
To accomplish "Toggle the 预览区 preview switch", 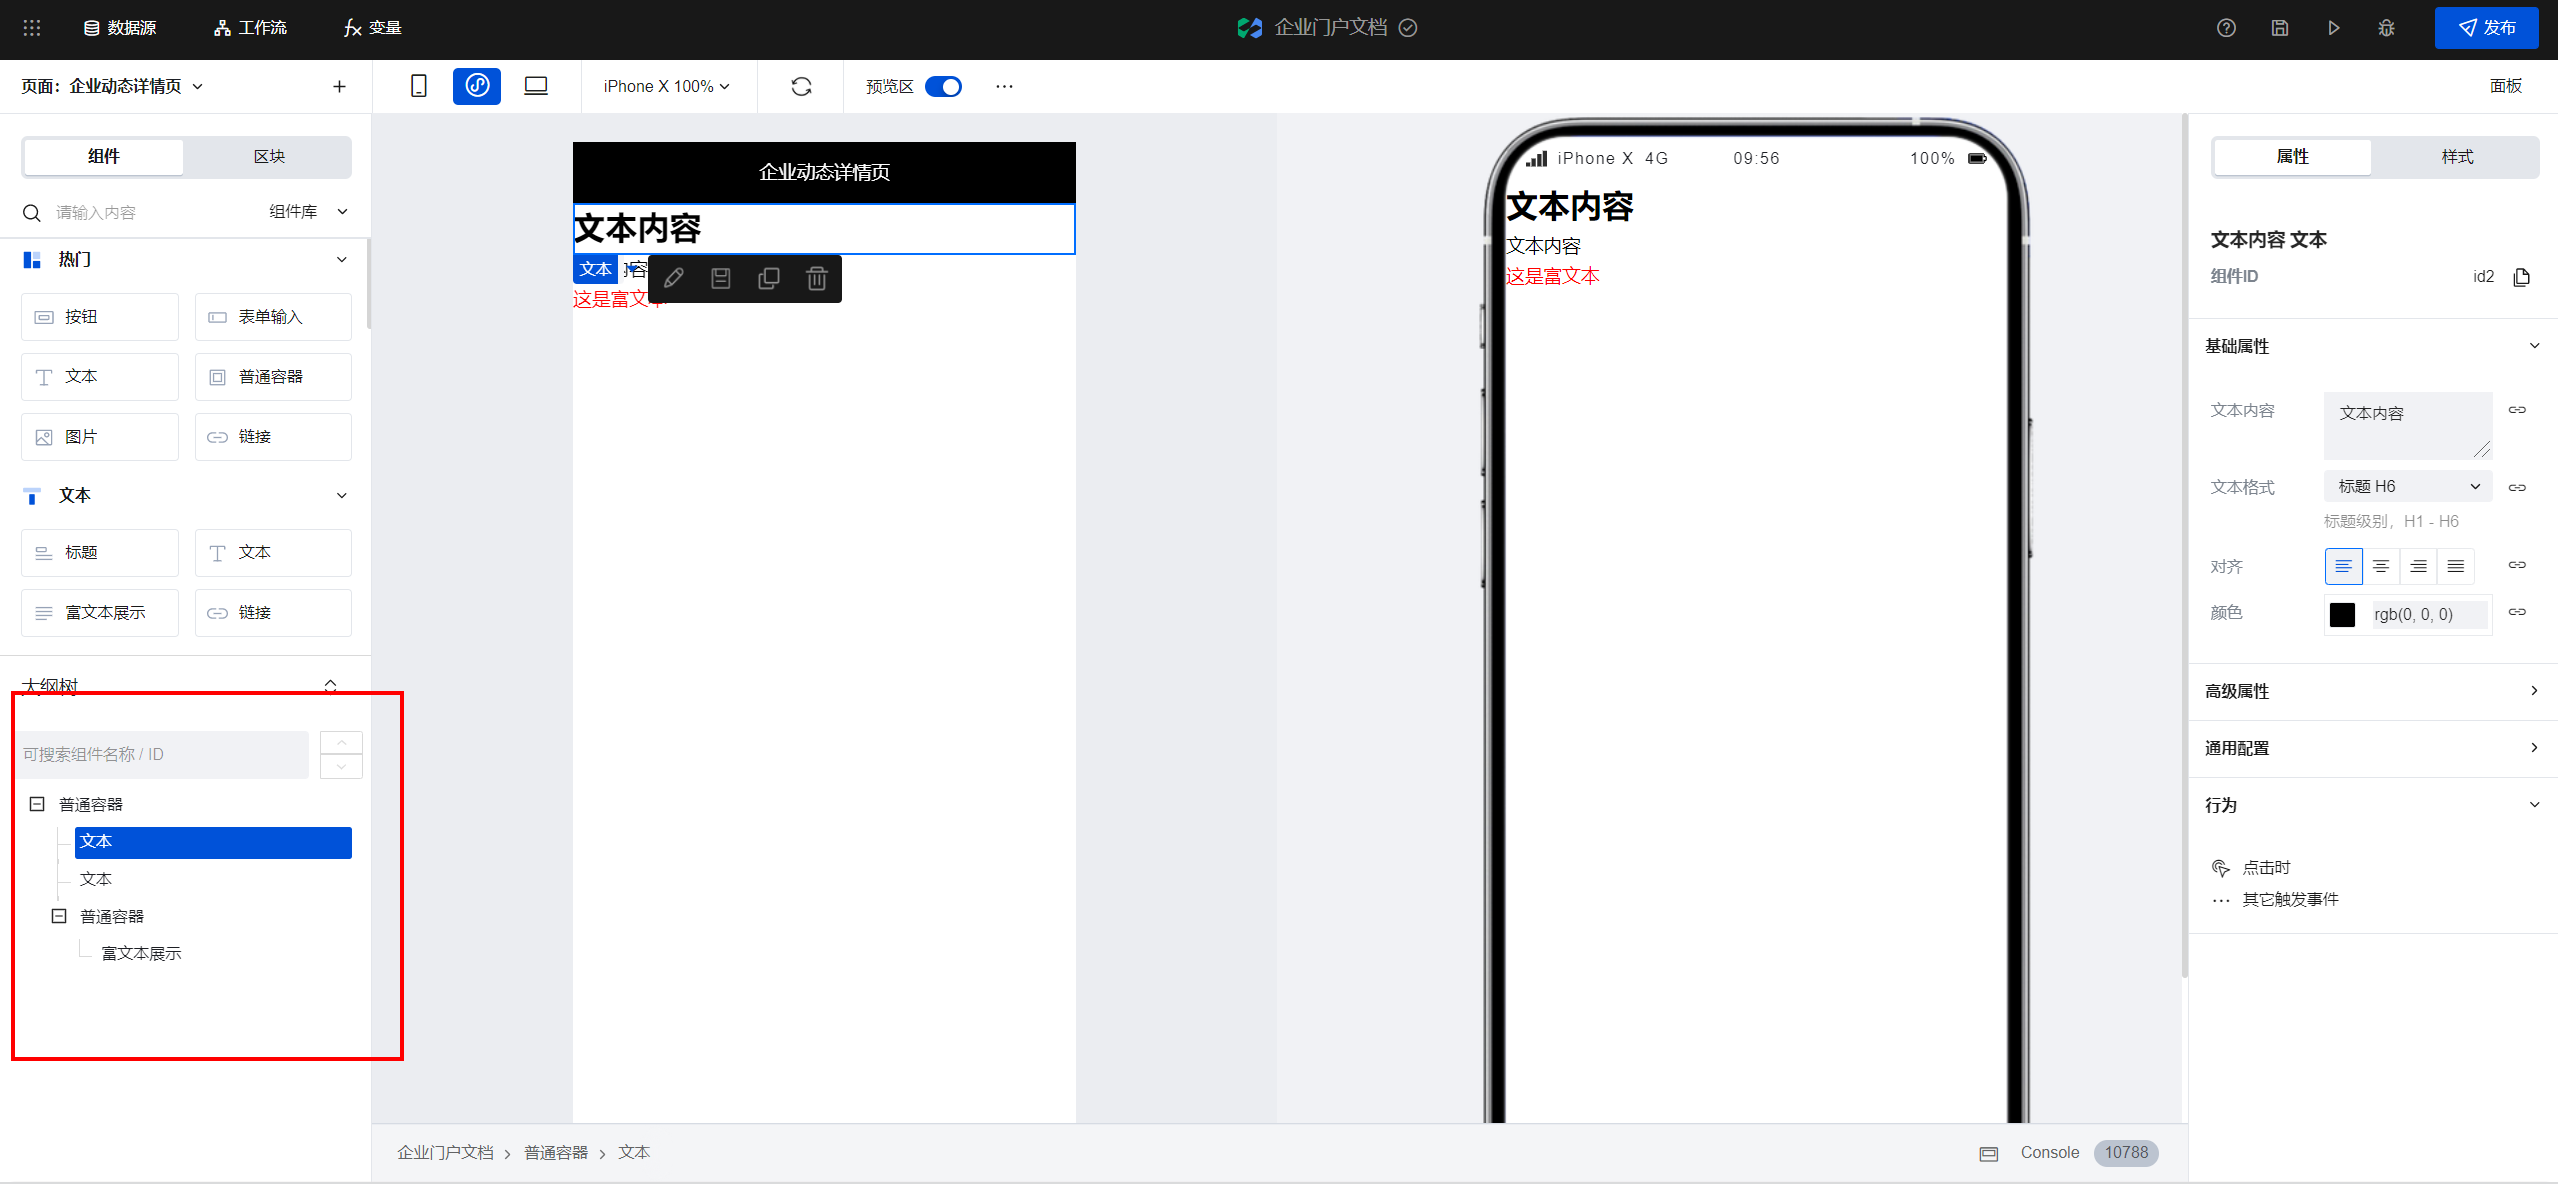I will point(942,87).
